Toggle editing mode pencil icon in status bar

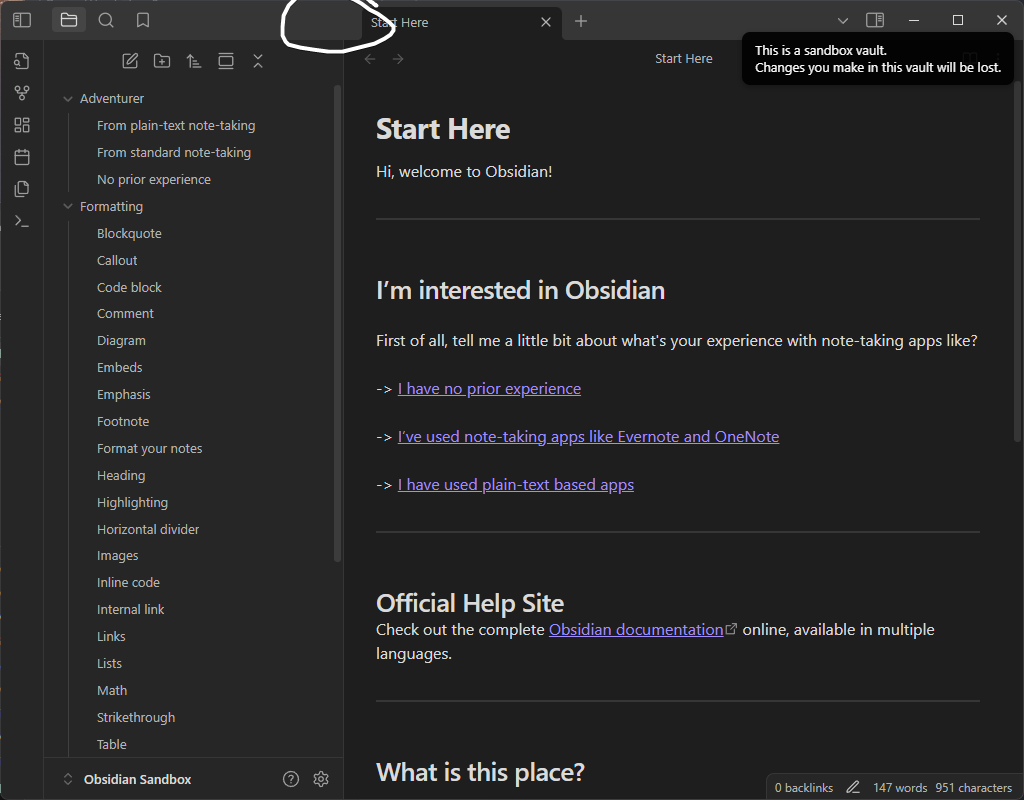(x=853, y=788)
